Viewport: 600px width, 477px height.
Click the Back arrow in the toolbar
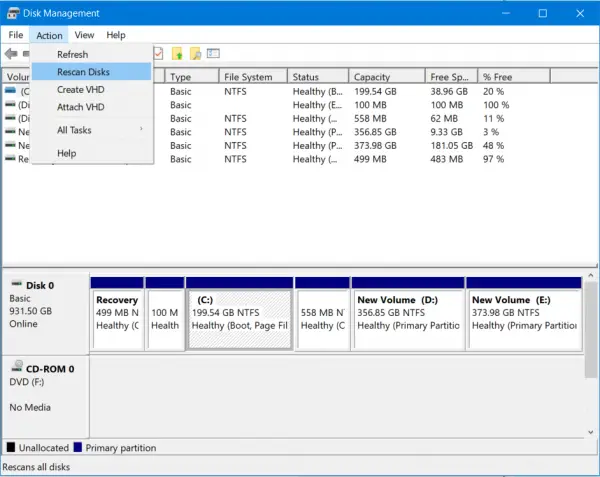(x=11, y=53)
